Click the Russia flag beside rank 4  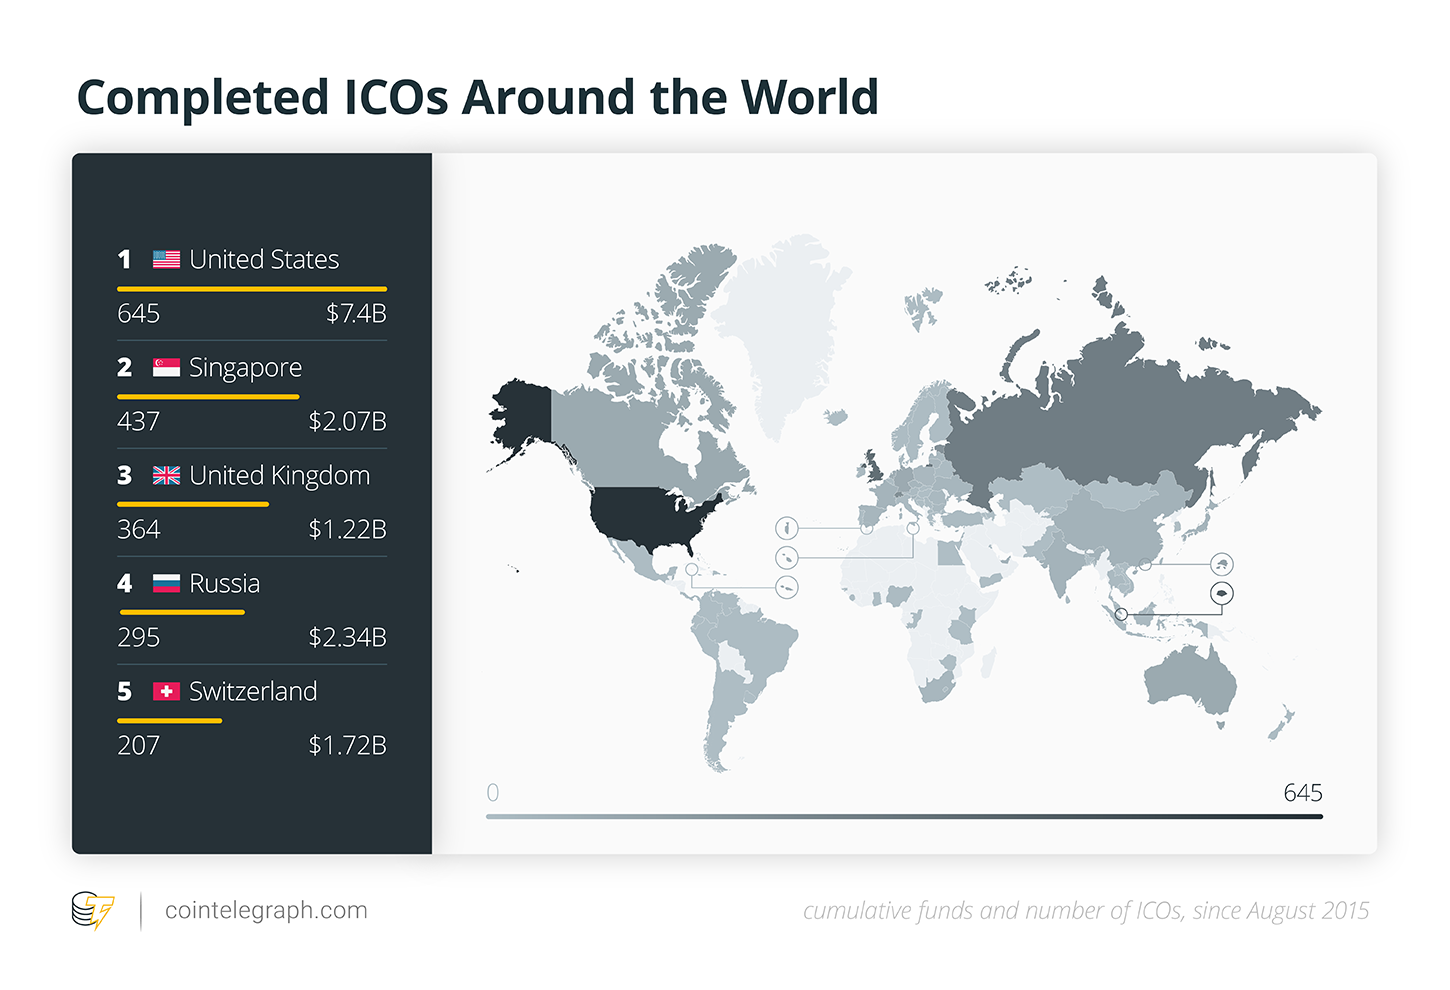tap(165, 583)
